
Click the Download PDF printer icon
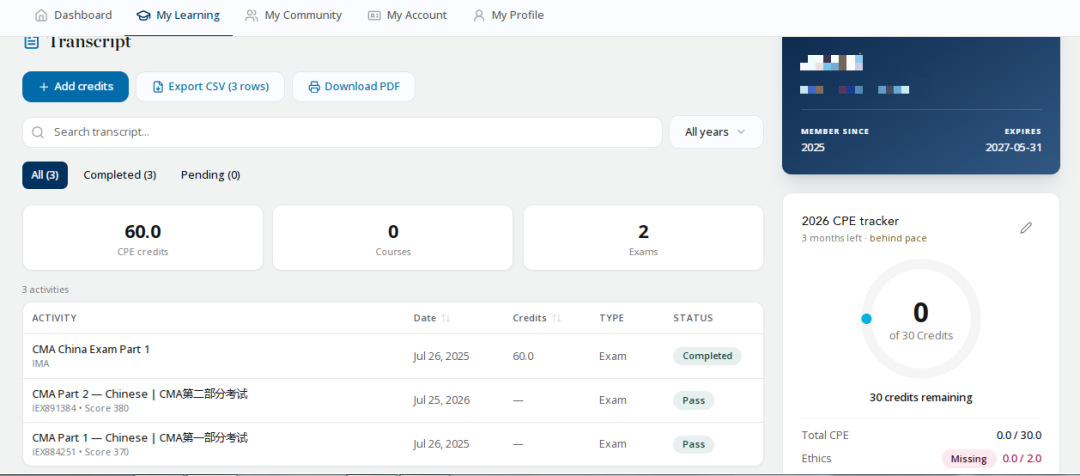tap(314, 87)
